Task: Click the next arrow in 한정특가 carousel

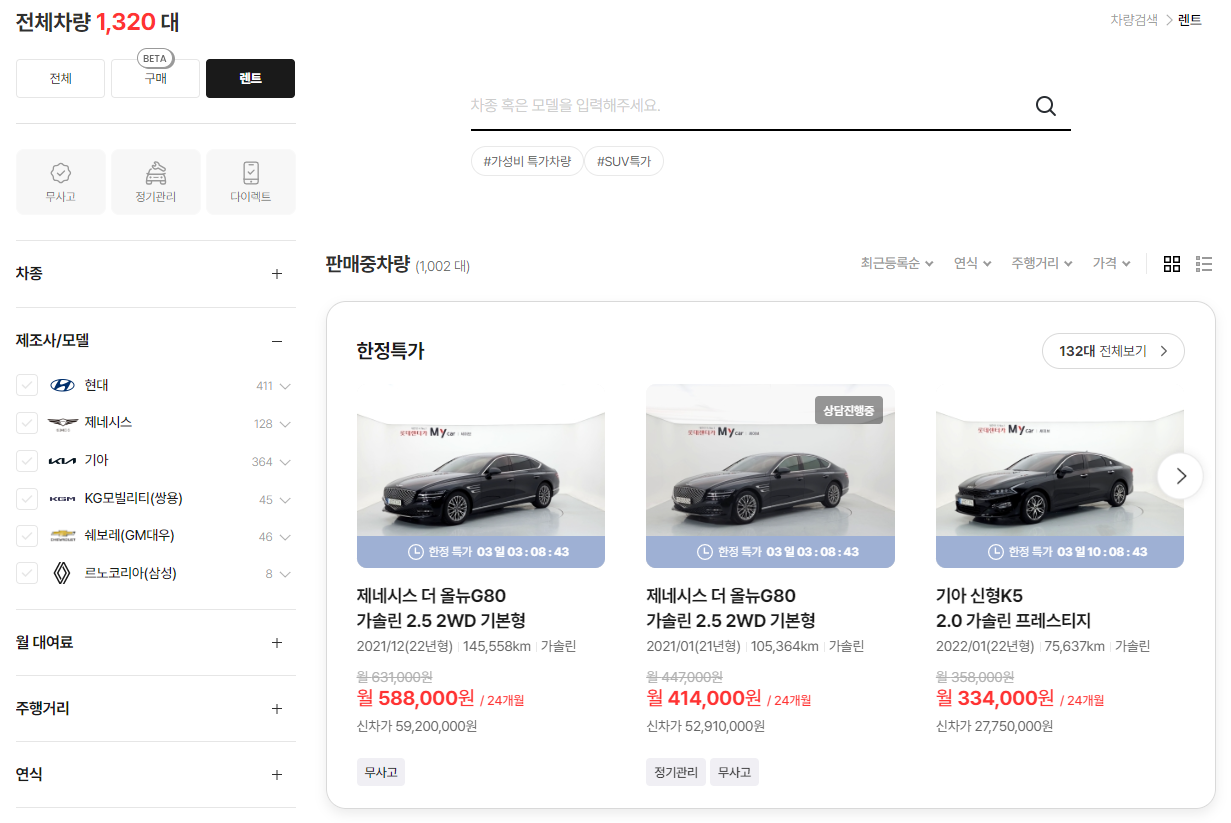Action: click(1181, 476)
